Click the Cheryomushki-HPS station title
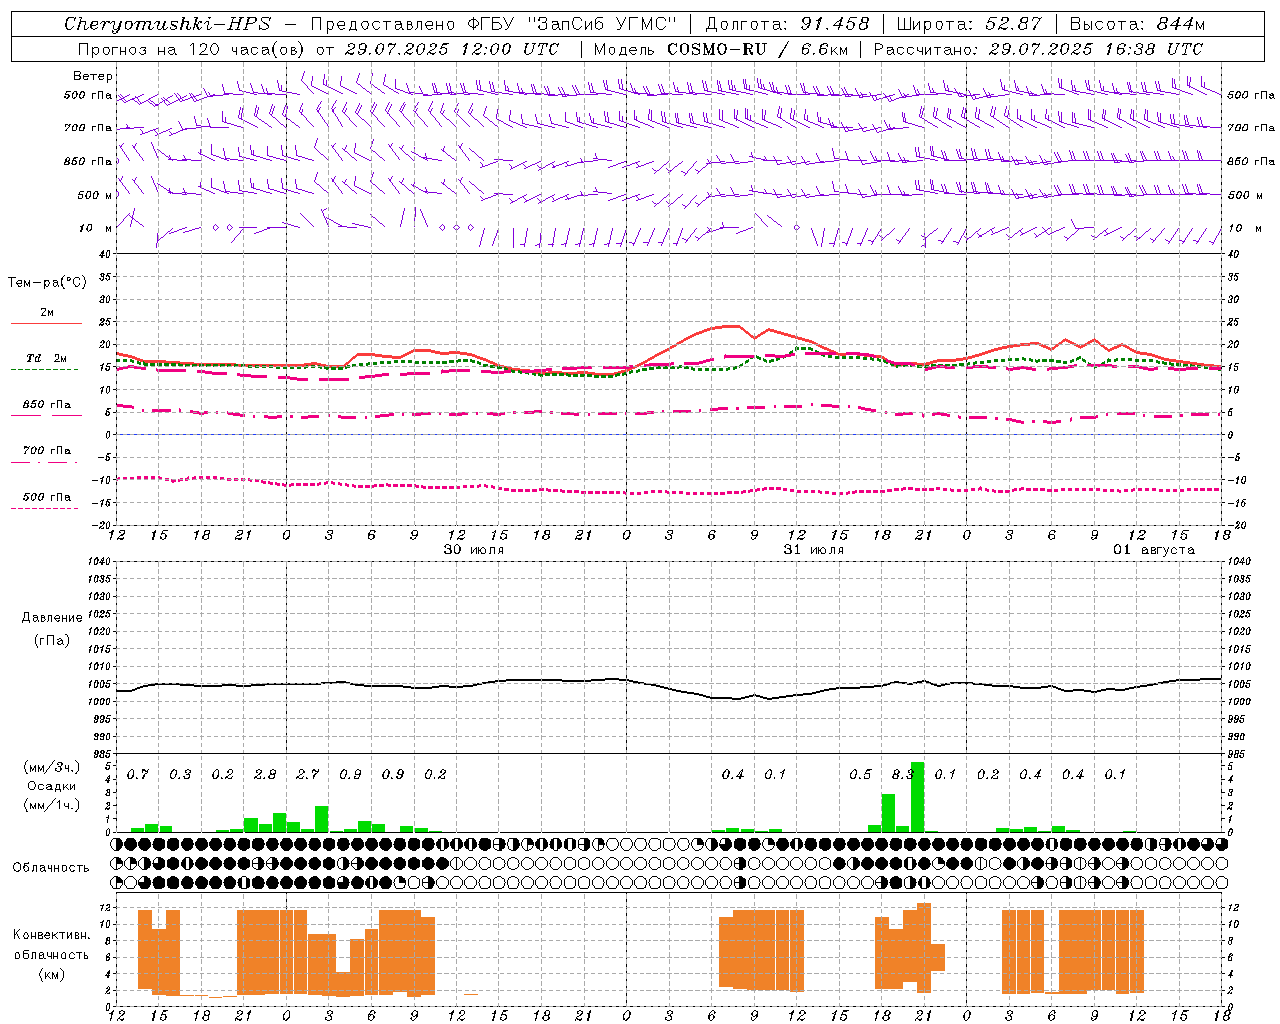The height and width of the screenshot is (1024, 1280). 167,24
